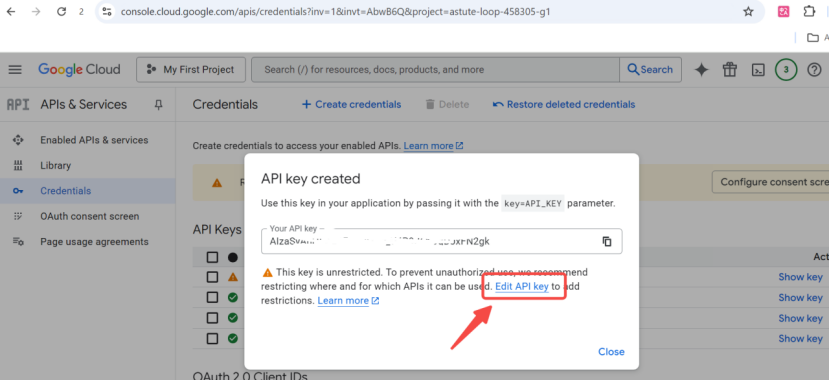Click the warning triangle in yellow banner

(216, 183)
